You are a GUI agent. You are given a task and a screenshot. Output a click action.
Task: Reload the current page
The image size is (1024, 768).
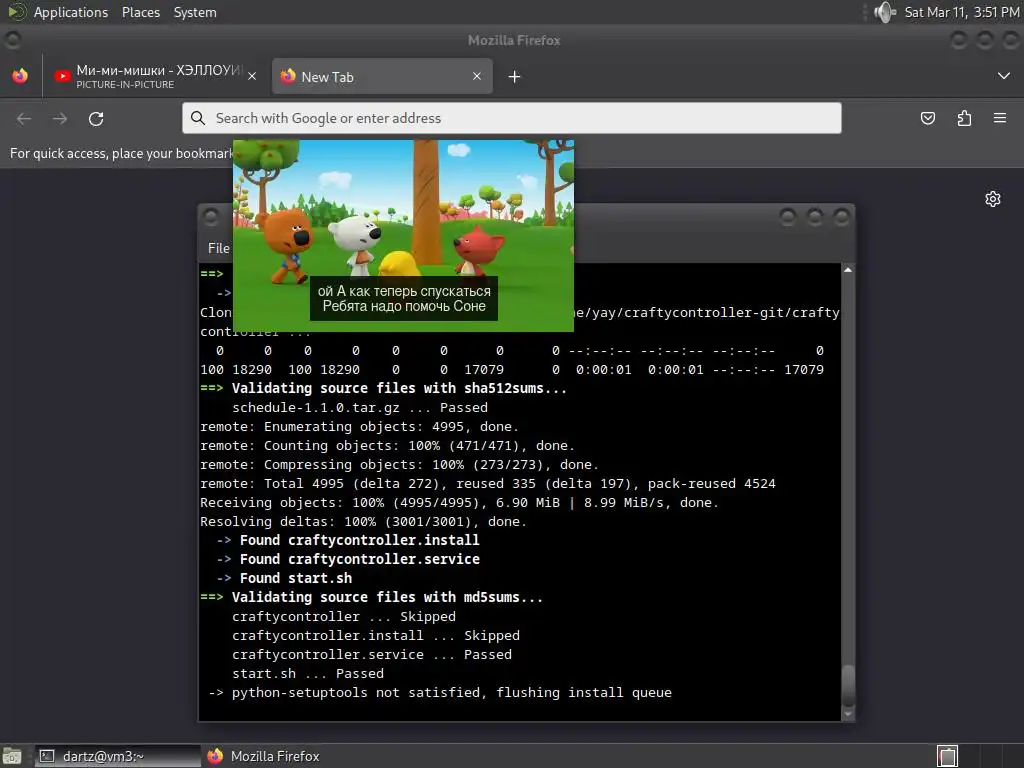click(96, 119)
